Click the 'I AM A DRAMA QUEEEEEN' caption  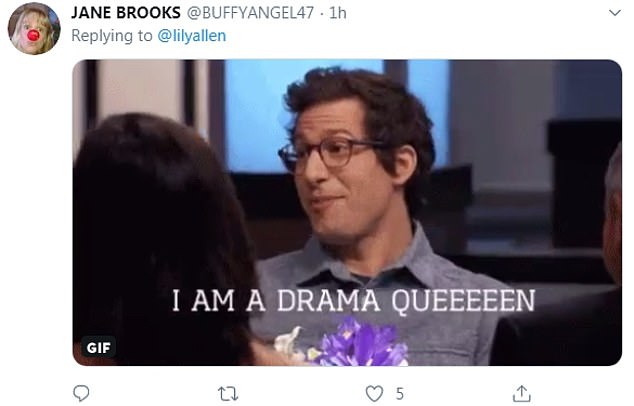click(x=353, y=300)
